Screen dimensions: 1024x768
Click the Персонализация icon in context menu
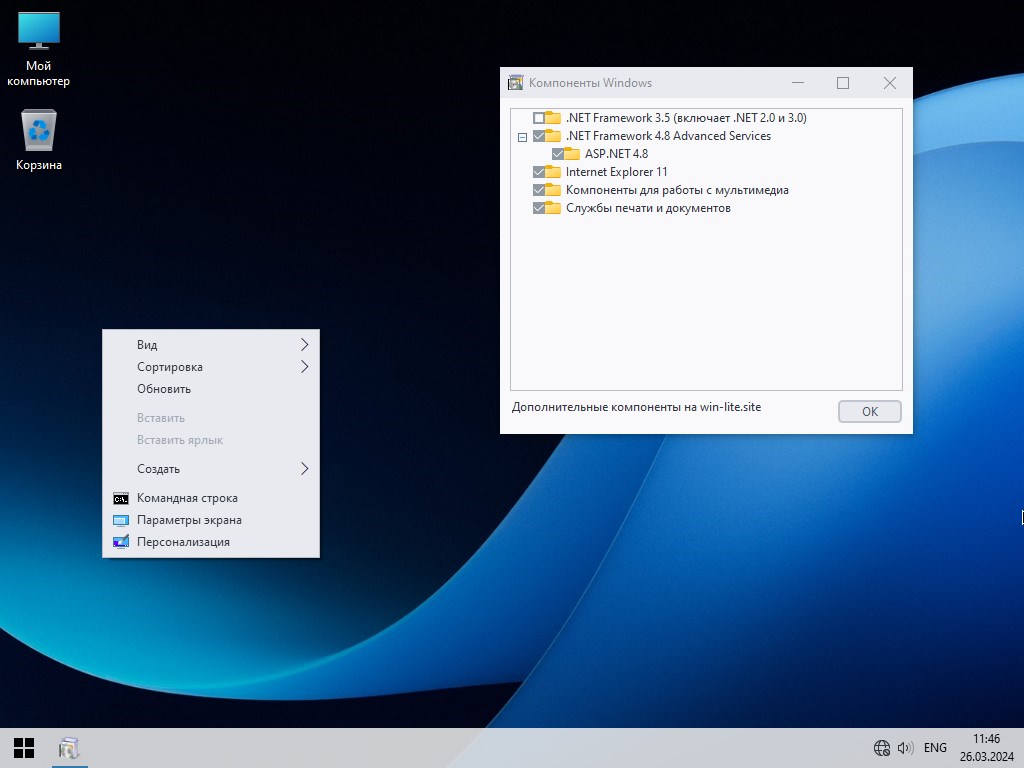click(121, 542)
